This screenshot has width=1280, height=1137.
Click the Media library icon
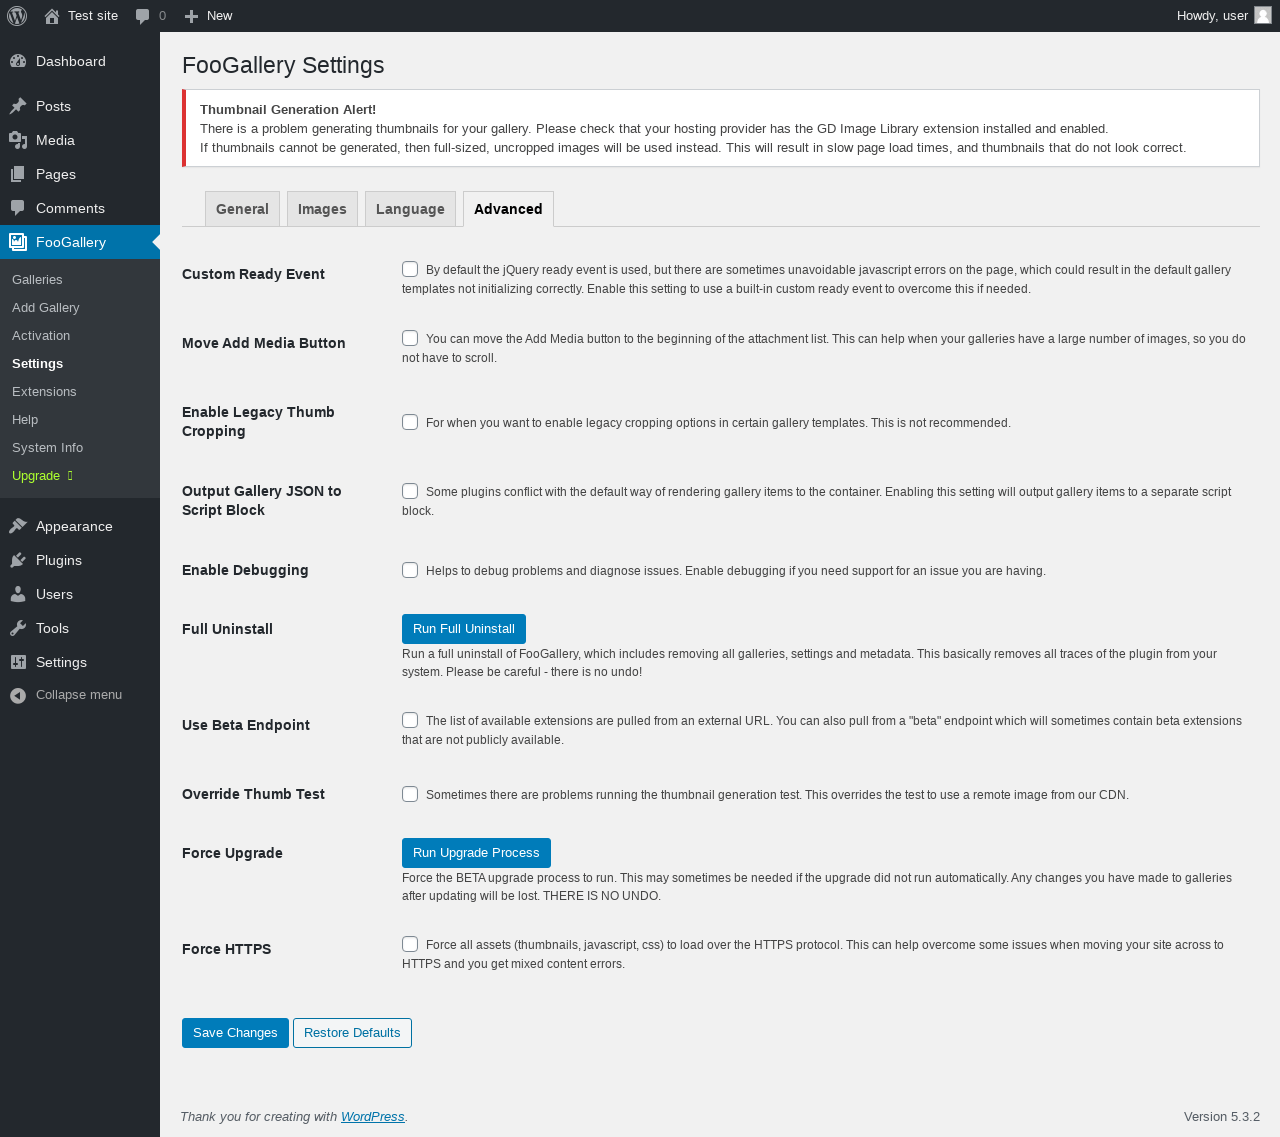point(18,140)
